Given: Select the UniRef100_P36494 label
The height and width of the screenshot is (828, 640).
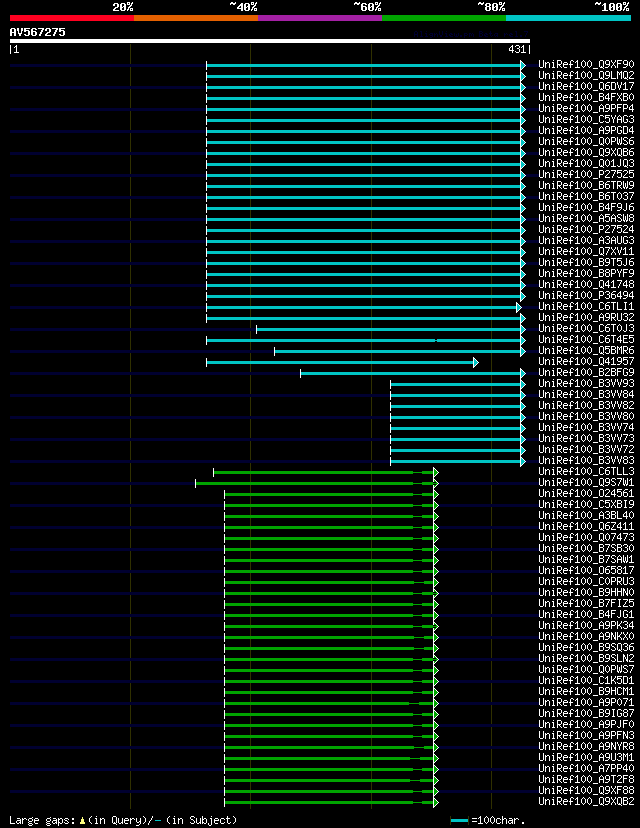Looking at the screenshot, I should [586, 296].
